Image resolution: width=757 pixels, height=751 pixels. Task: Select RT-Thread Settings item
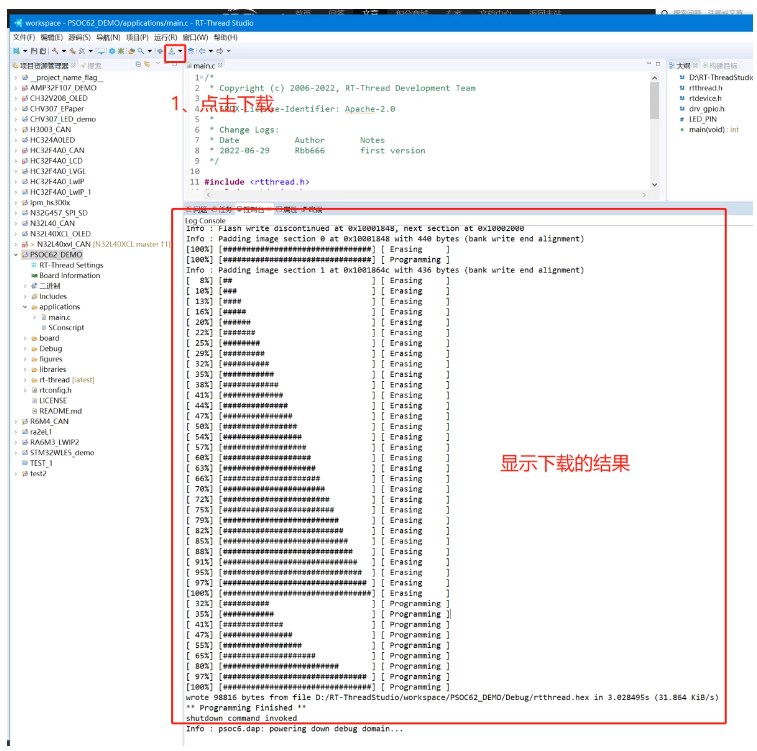(x=71, y=265)
